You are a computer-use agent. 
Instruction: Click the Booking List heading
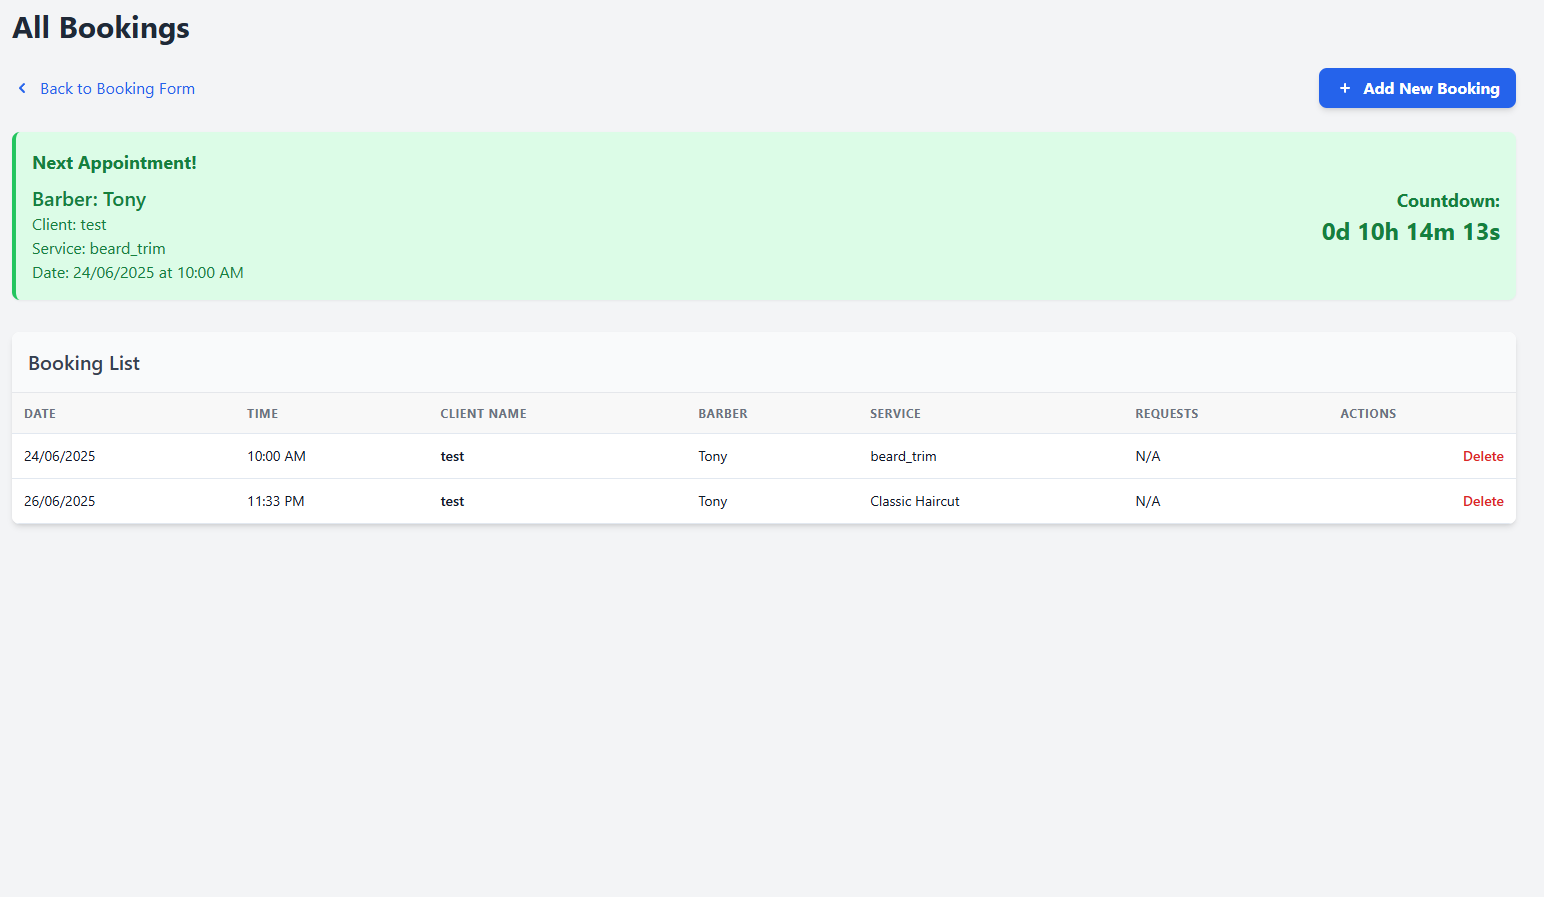[84, 363]
